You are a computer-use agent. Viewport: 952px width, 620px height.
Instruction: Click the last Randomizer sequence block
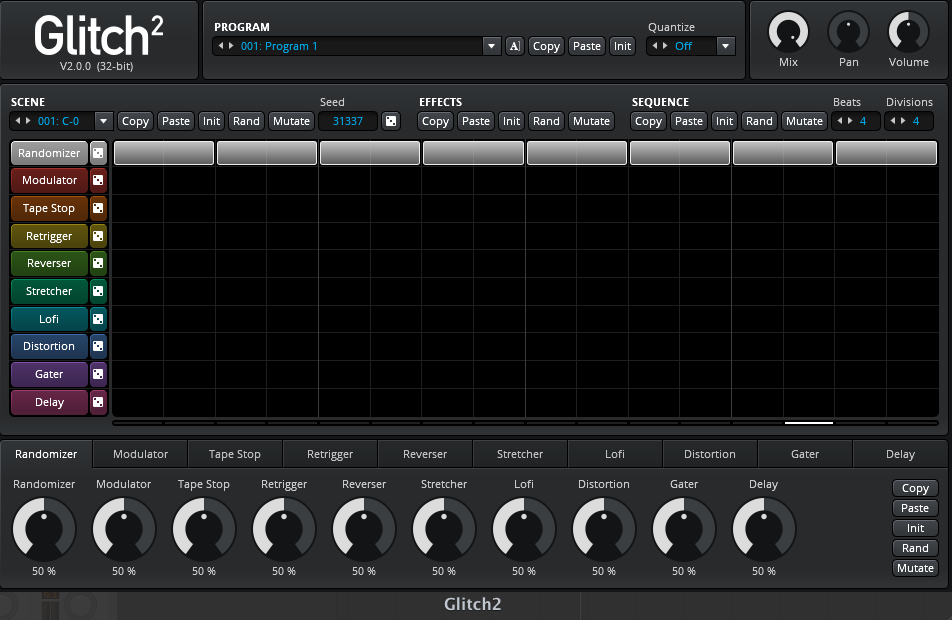click(886, 153)
